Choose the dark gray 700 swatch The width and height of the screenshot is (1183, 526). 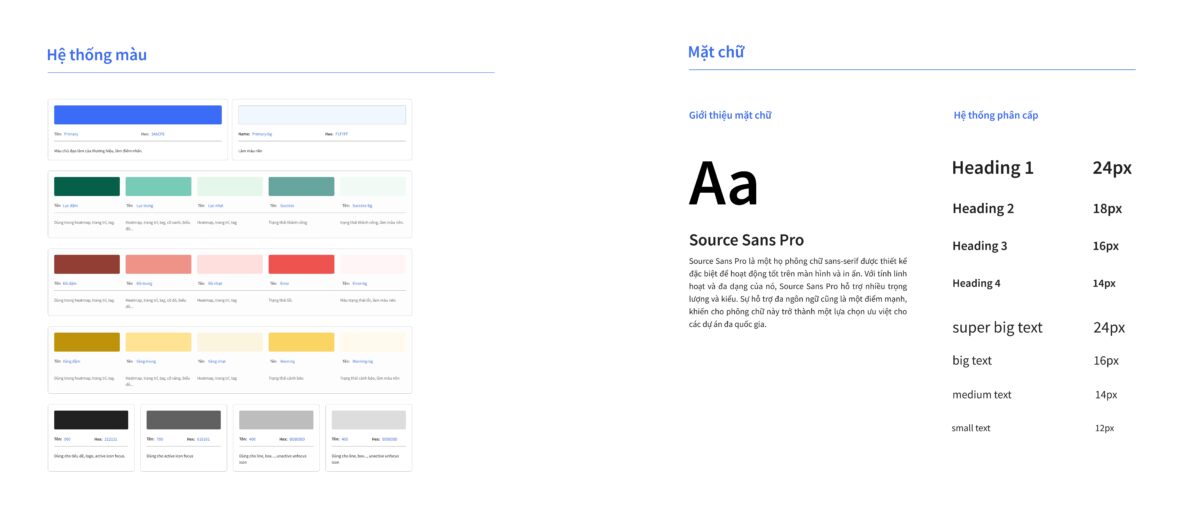pyautogui.click(x=183, y=420)
